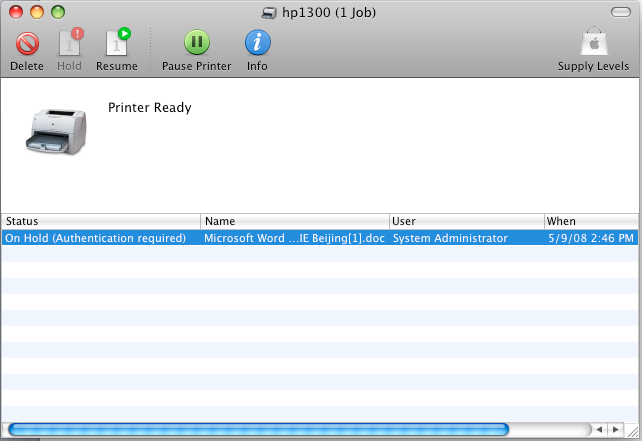
Task: Close the hp1300 window with the red button
Action: click(x=16, y=12)
